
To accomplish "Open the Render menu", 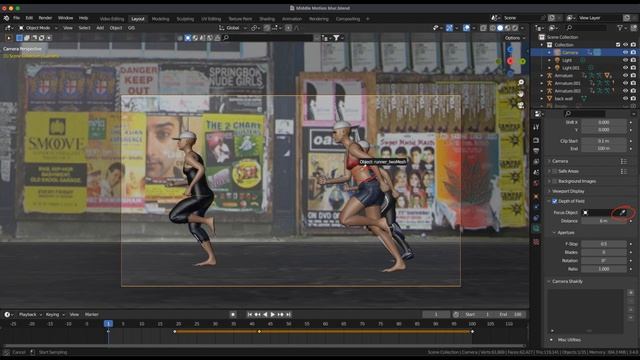I will (45, 18).
